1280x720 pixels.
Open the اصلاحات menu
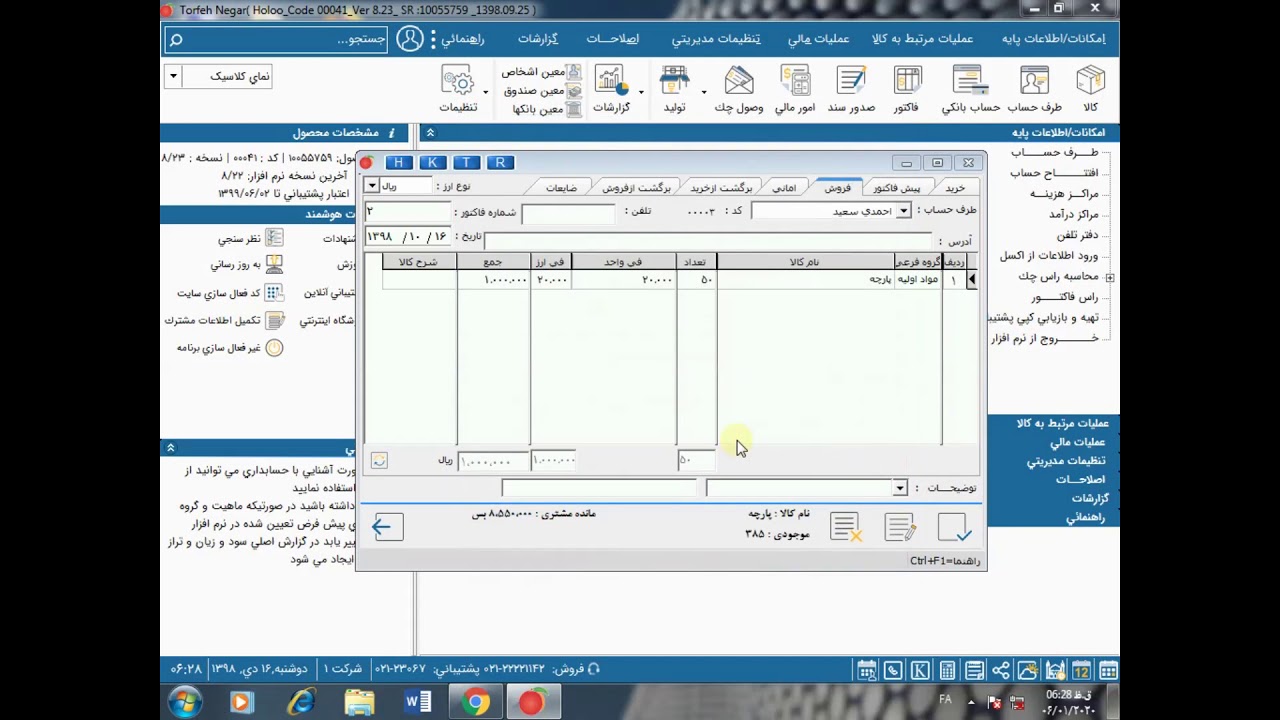(612, 39)
